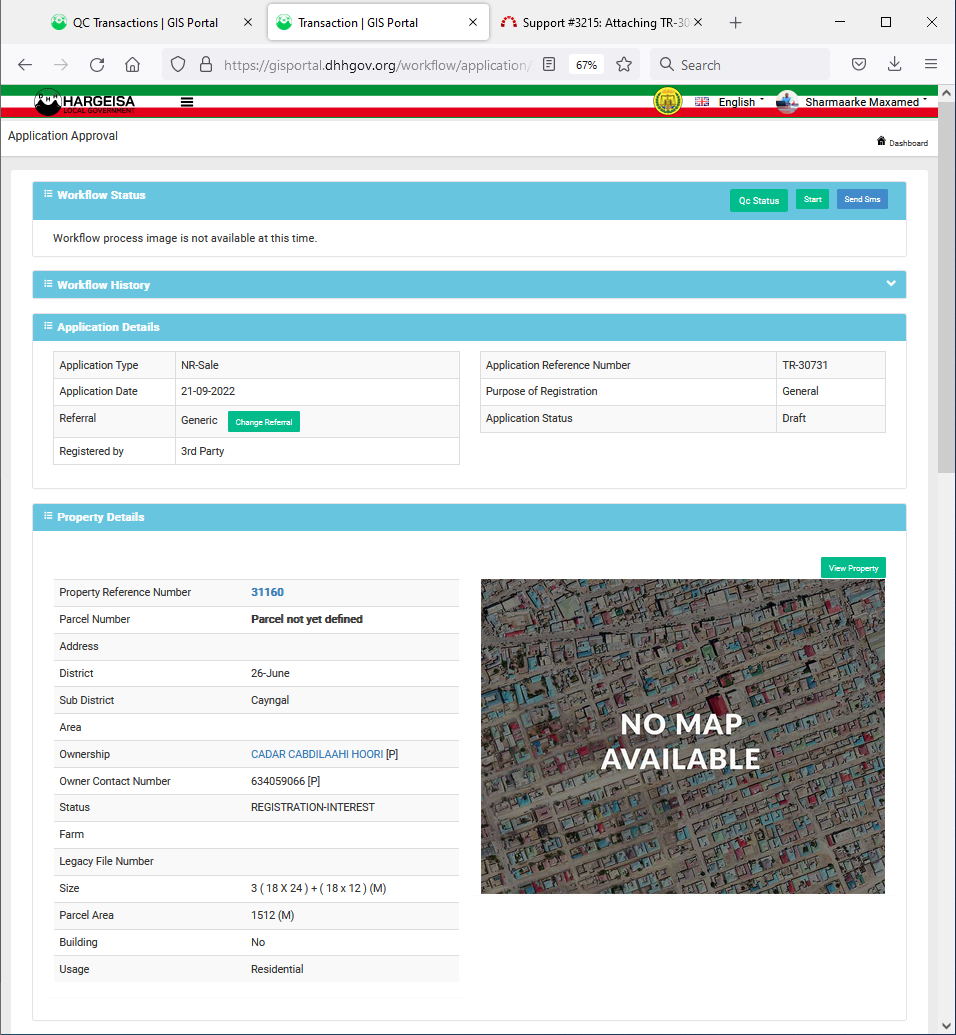Click the search magnifier icon

coord(667,65)
